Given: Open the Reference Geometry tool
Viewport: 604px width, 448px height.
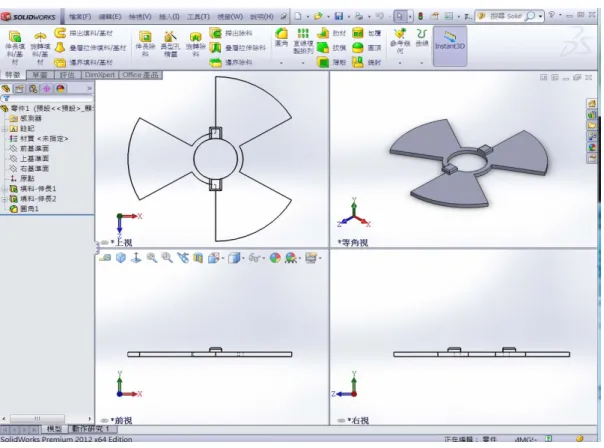Looking at the screenshot, I should click(x=400, y=41).
